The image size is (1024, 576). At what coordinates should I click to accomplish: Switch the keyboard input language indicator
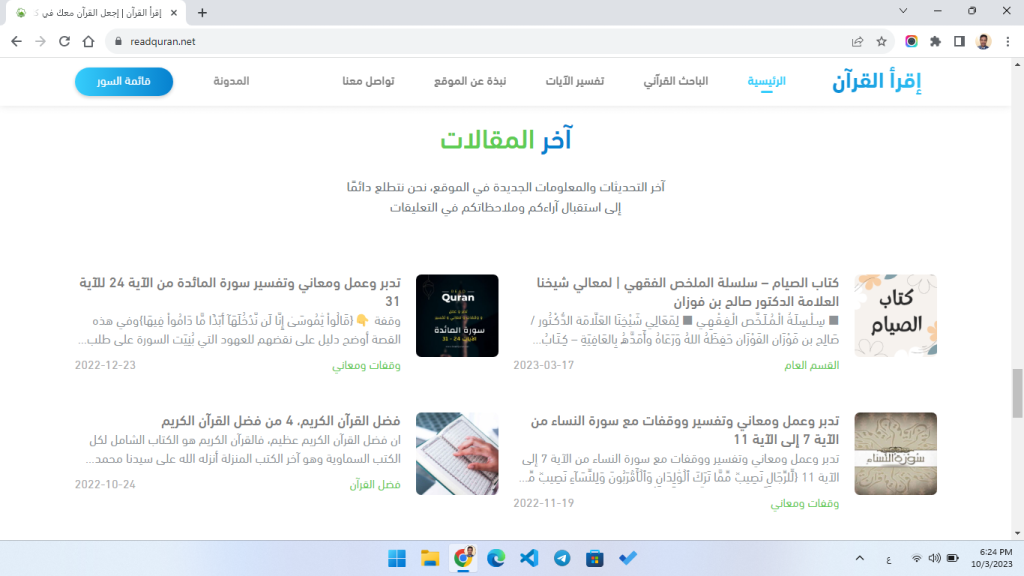point(889,559)
